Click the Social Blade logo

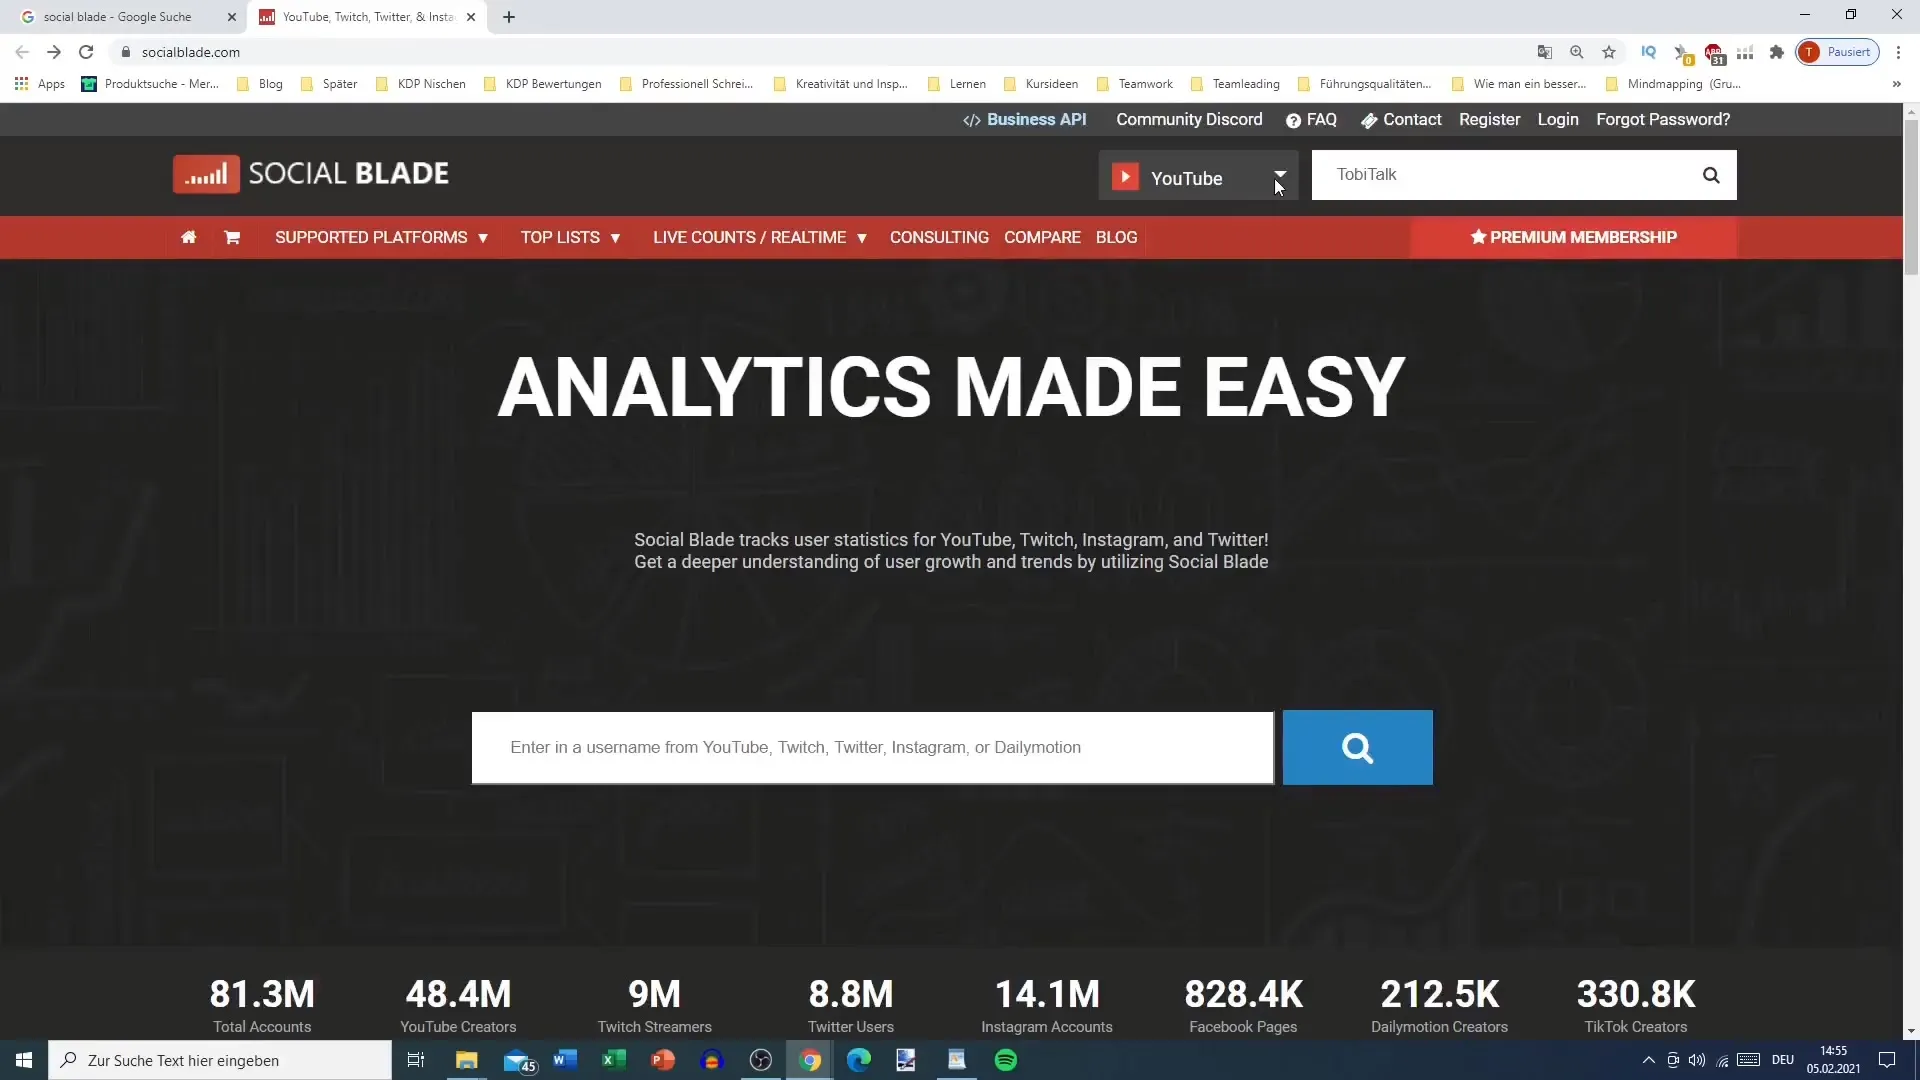311,173
